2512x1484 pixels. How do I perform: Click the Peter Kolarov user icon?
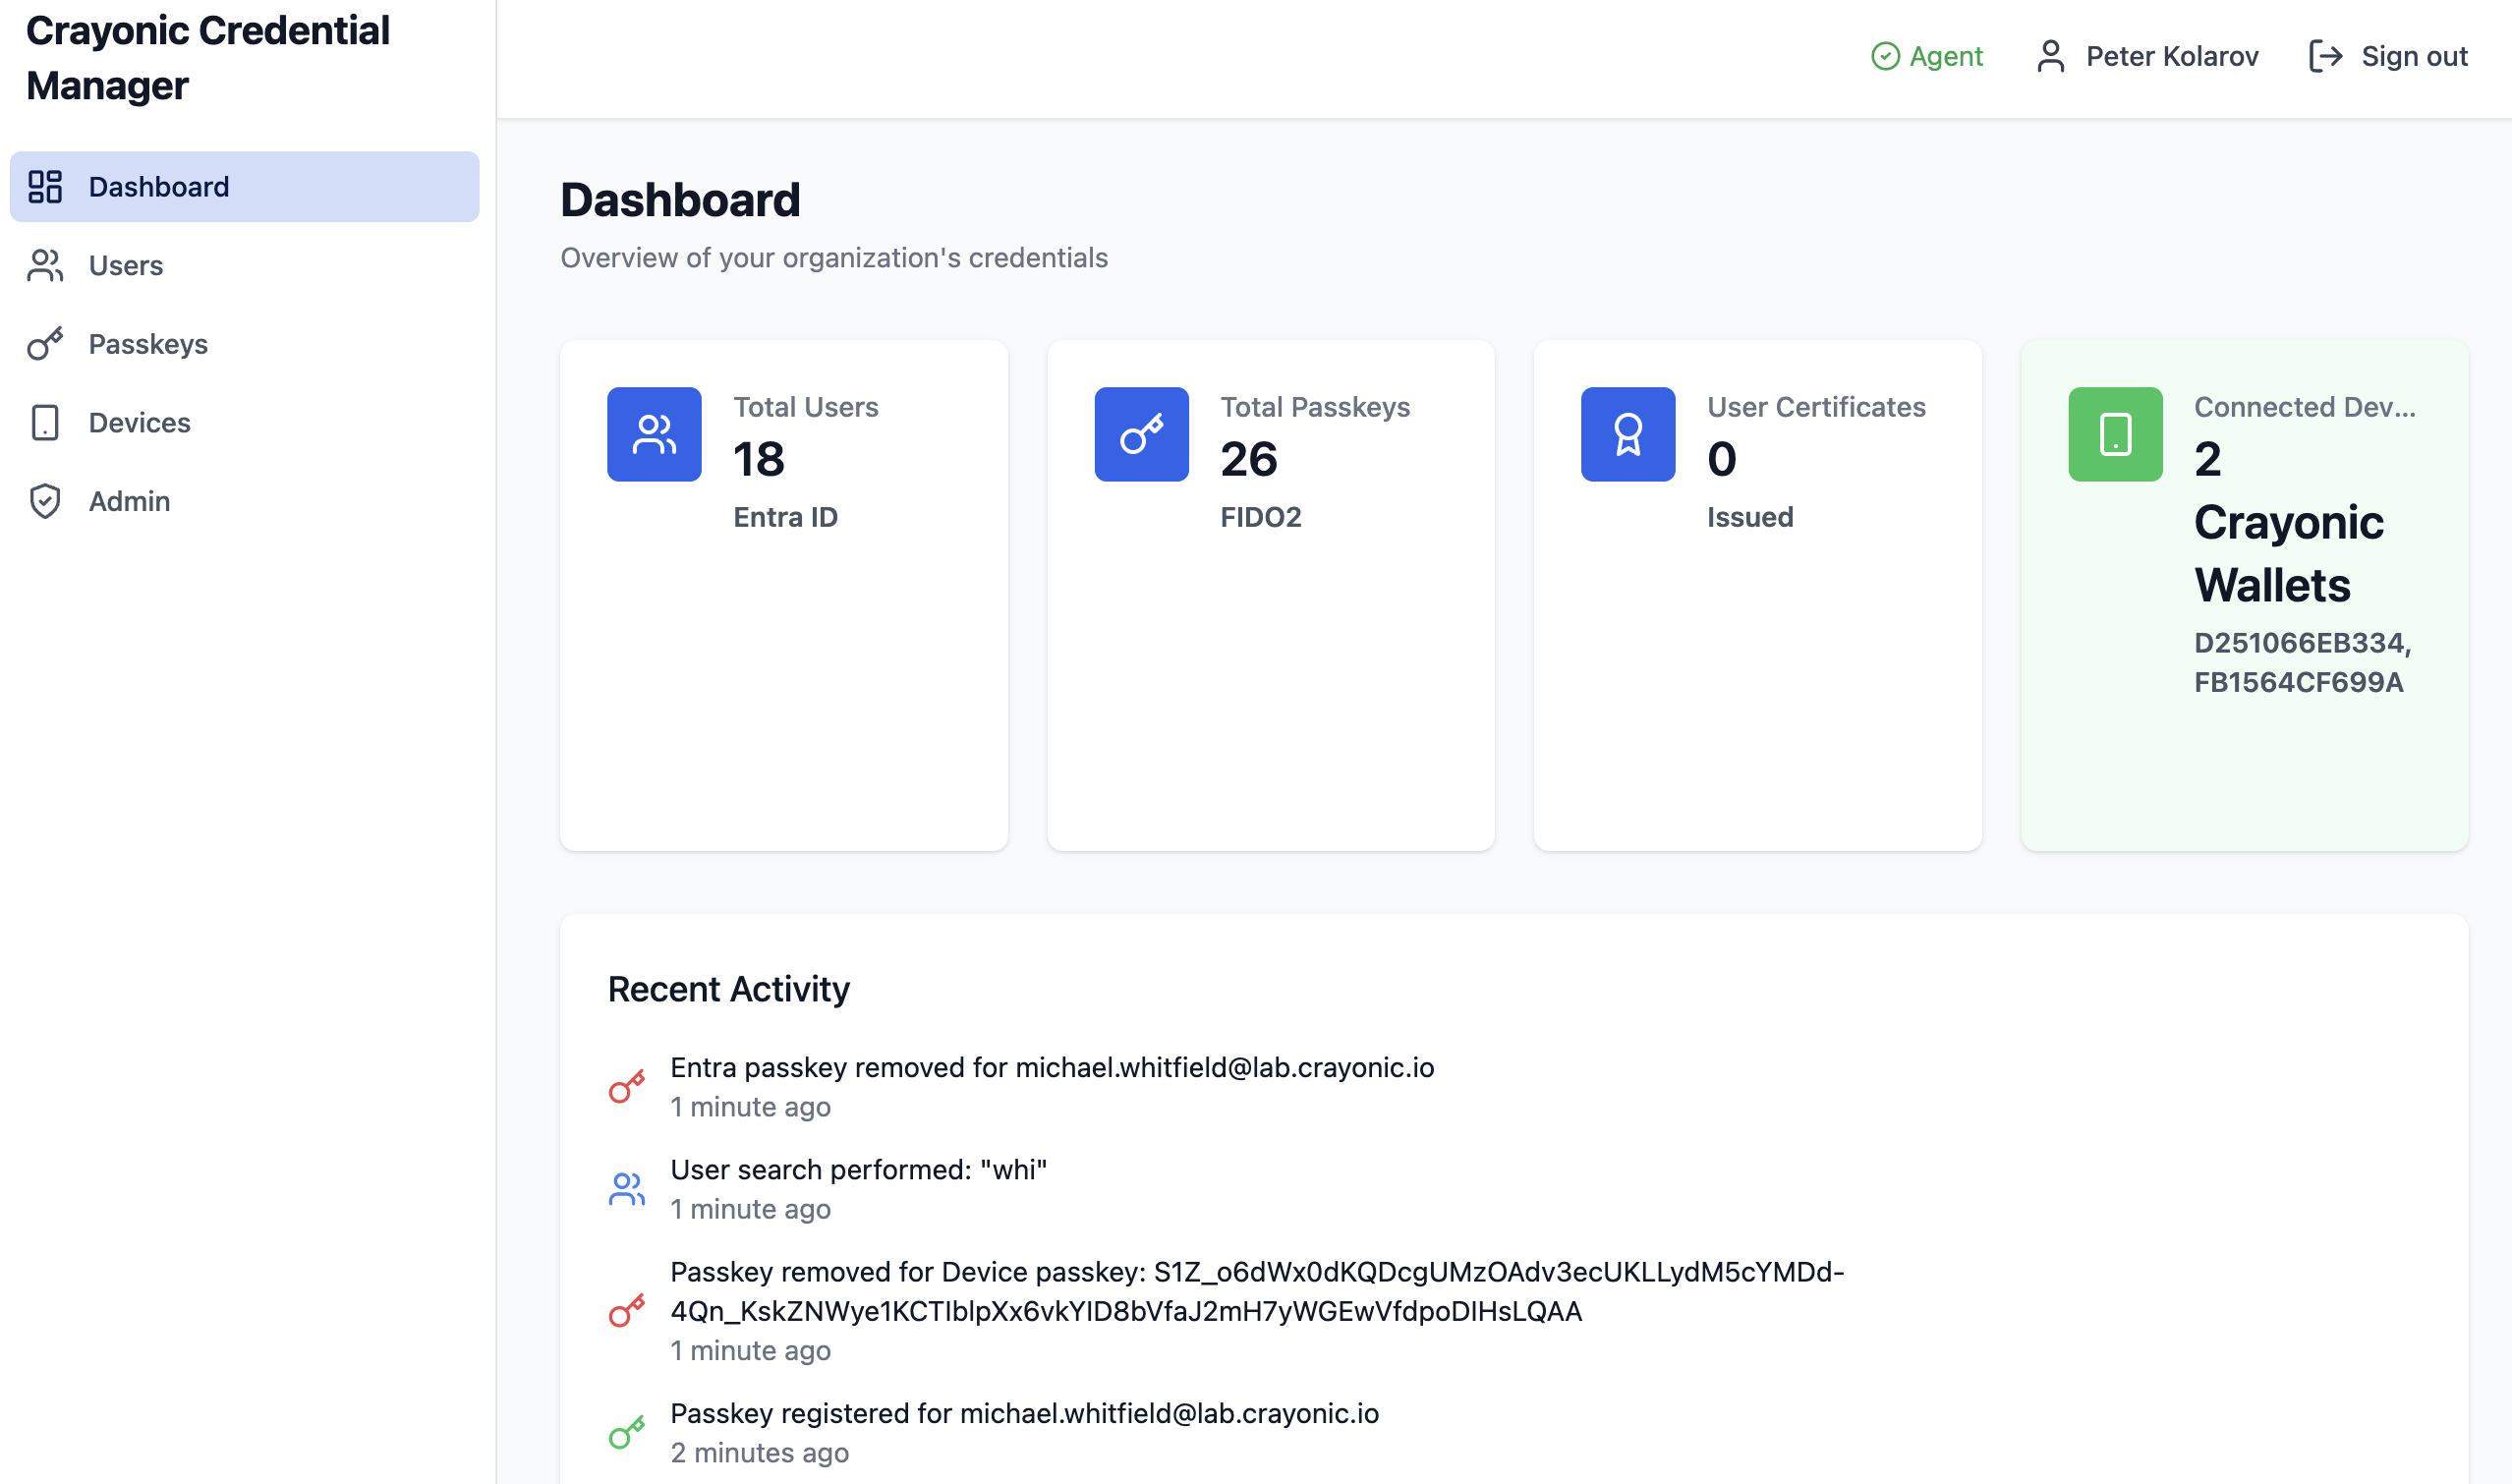2050,56
